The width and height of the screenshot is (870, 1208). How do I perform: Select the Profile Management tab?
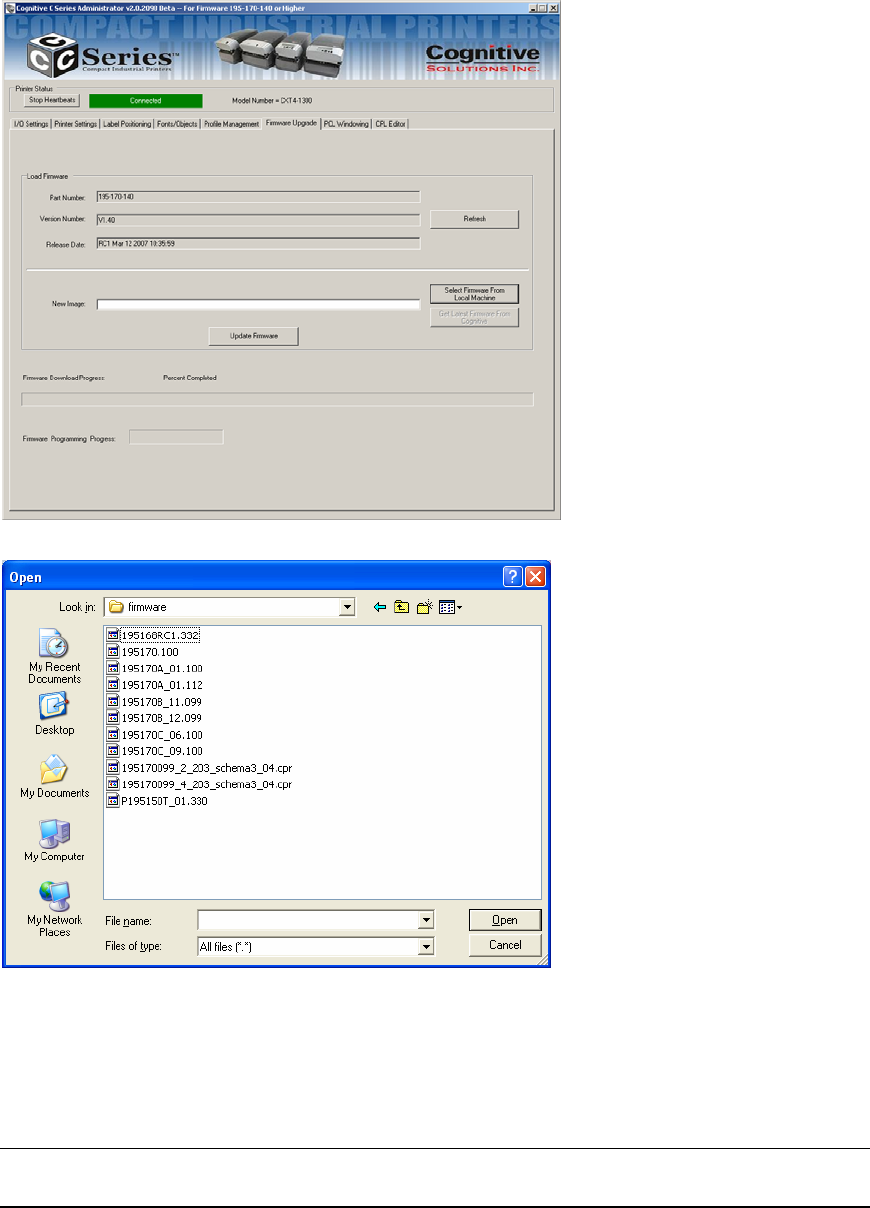(231, 124)
